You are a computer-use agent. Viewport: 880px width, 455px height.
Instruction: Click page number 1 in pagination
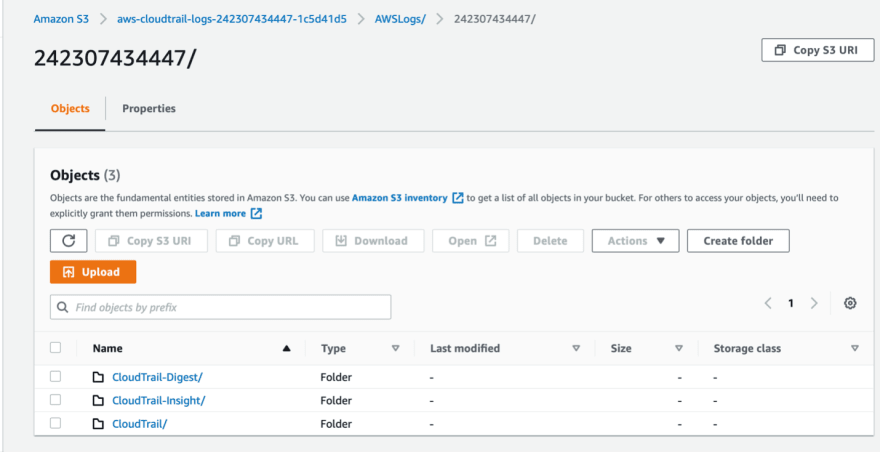[791, 304]
